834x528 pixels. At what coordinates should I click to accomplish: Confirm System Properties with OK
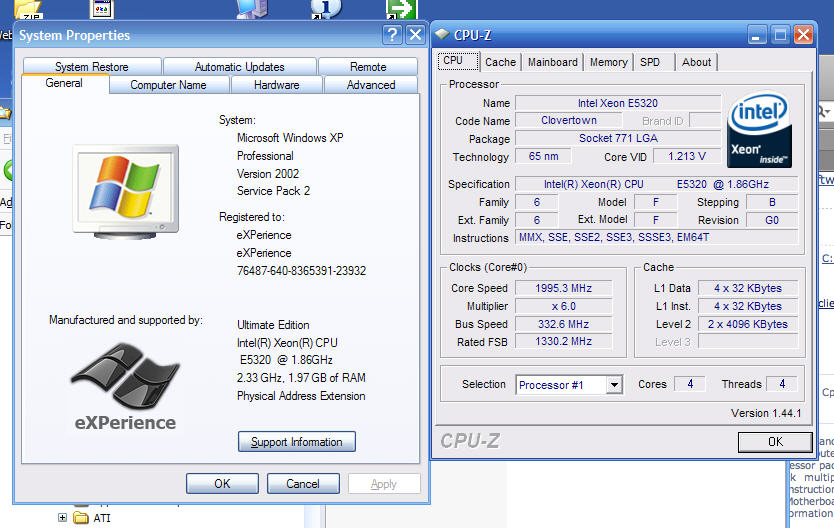point(222,484)
